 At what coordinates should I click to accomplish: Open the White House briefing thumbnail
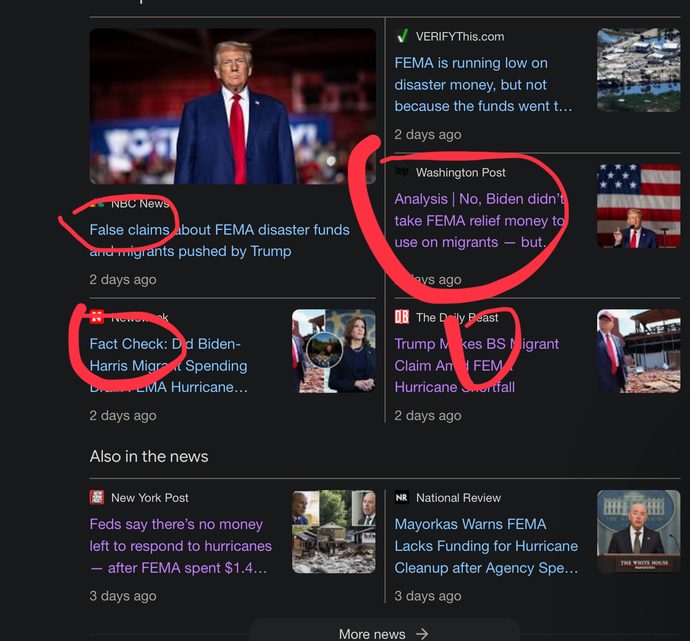point(639,532)
